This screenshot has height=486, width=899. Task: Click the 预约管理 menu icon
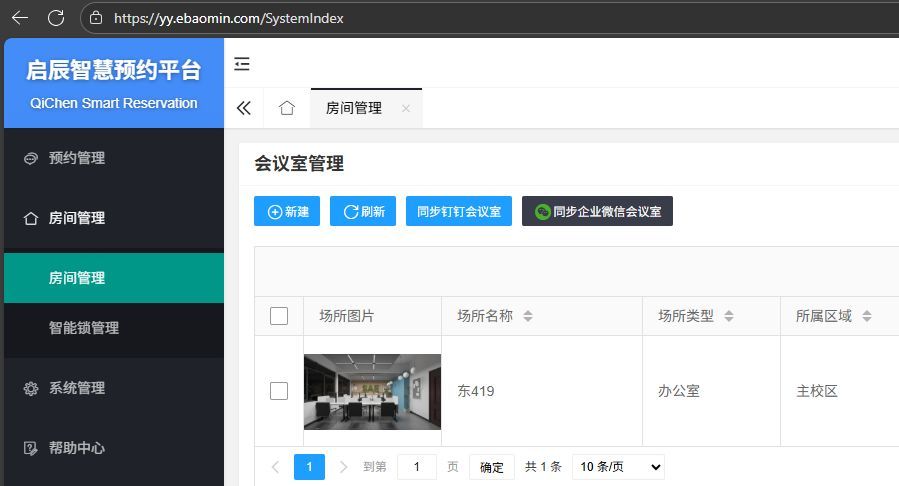click(31, 158)
